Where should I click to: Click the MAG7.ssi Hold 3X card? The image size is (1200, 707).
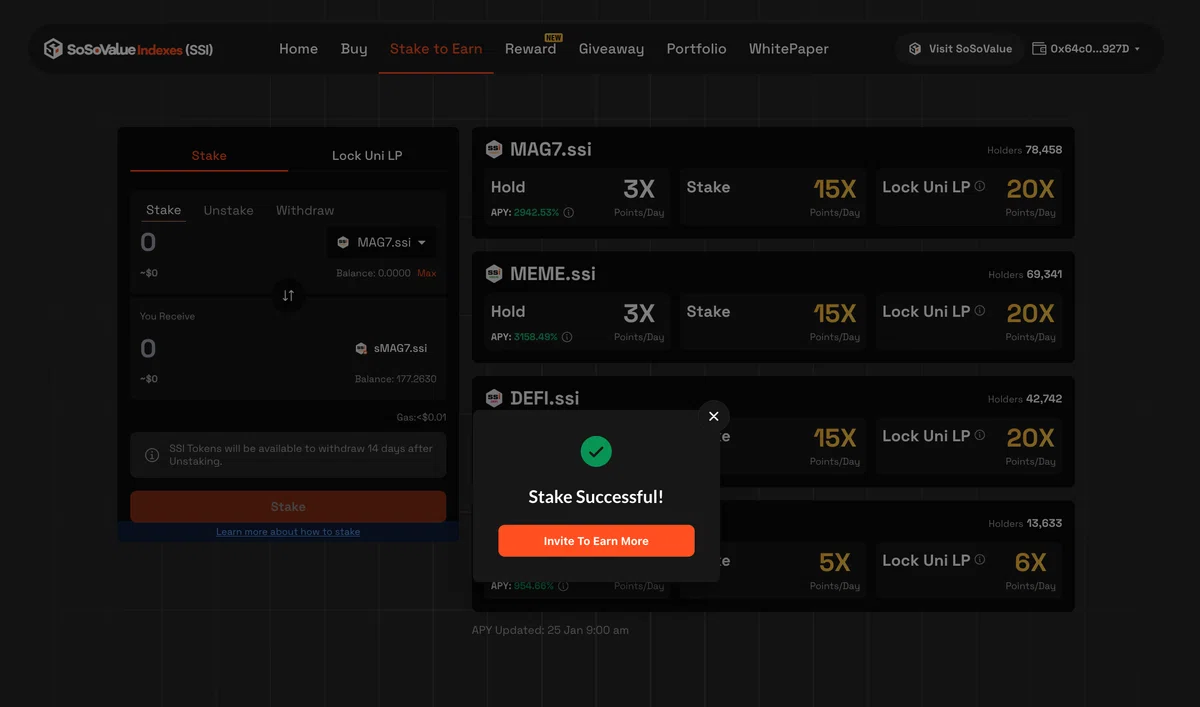pyautogui.click(x=577, y=197)
